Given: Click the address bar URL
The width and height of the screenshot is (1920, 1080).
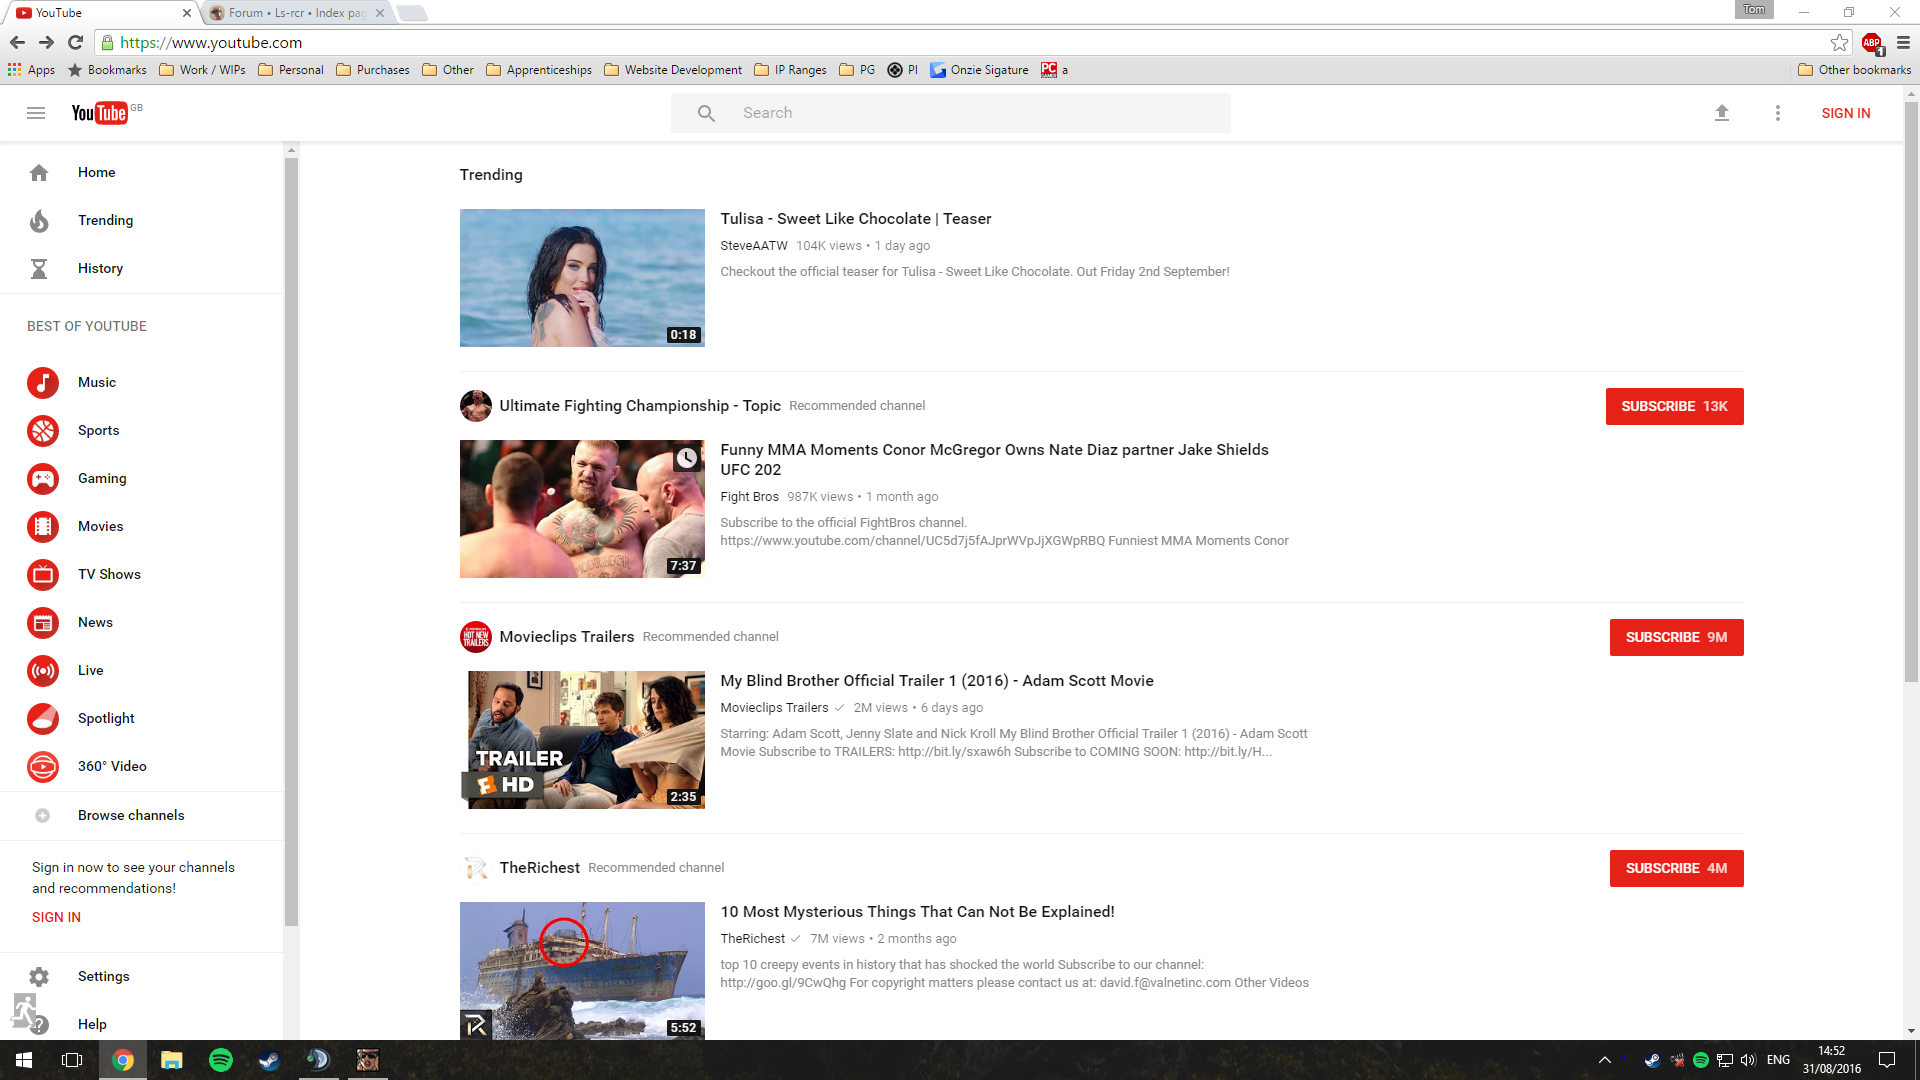Looking at the screenshot, I should (211, 43).
